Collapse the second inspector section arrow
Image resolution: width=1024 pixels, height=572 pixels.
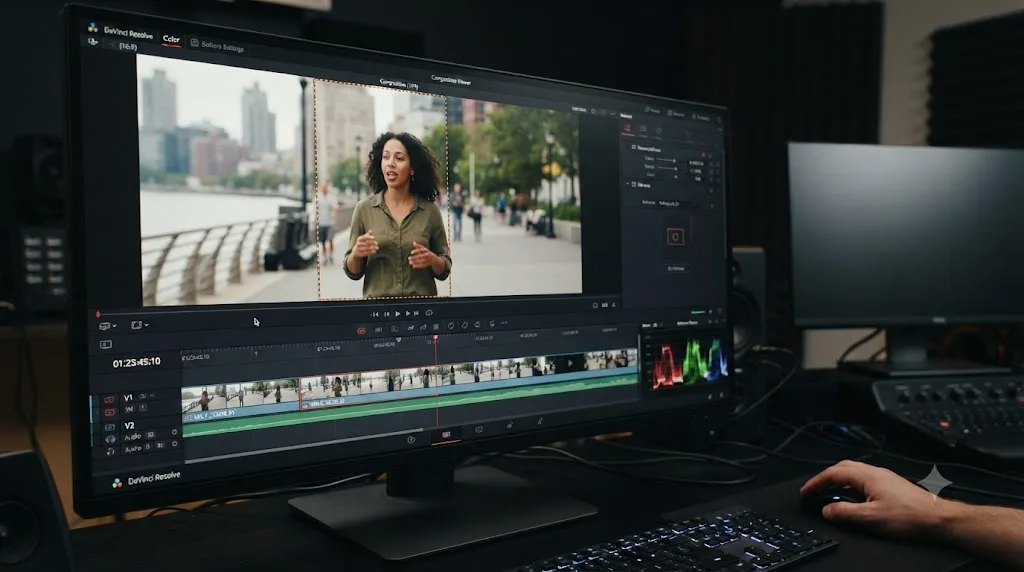[627, 183]
